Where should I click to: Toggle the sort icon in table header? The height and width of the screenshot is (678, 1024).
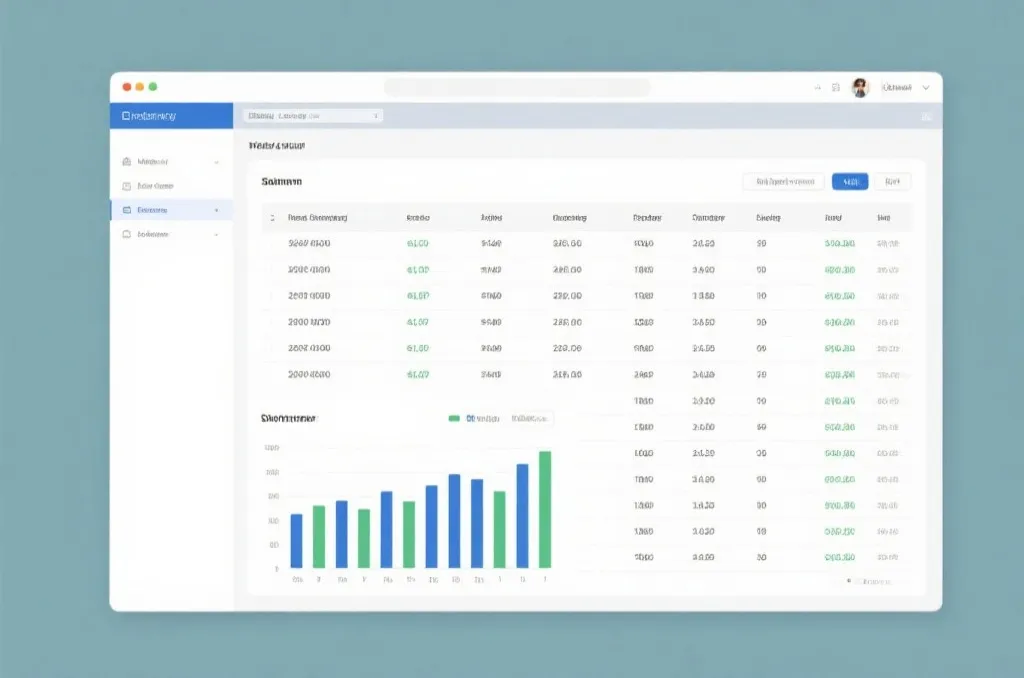[272, 218]
